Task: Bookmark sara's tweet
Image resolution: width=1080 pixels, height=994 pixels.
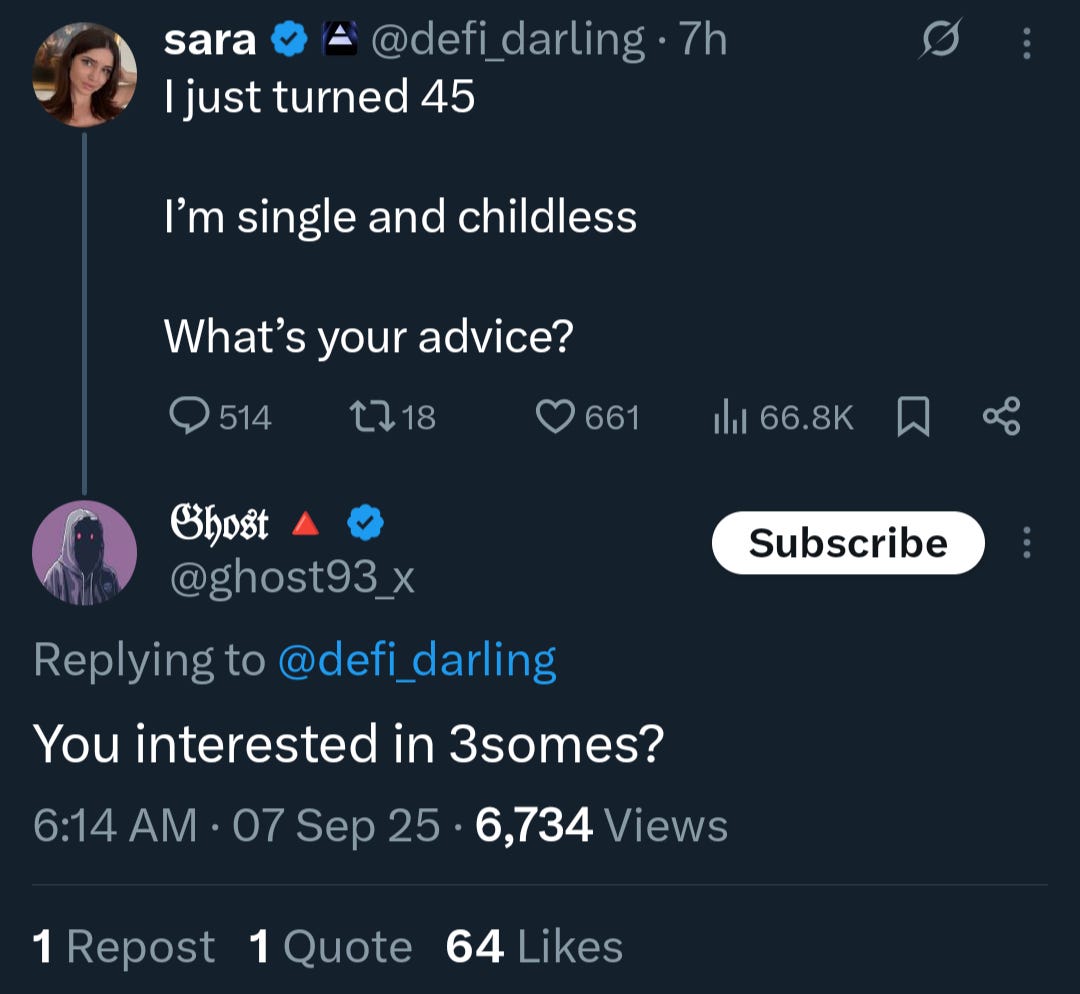Action: coord(913,416)
